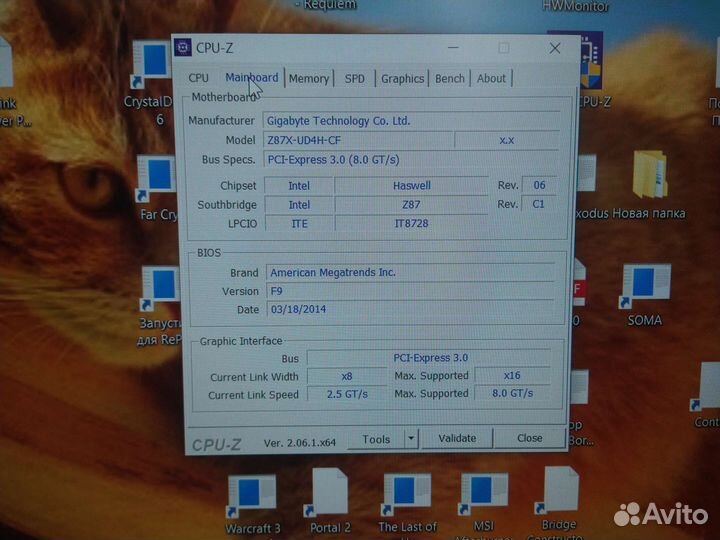The width and height of the screenshot is (720, 540).
Task: Expand the Tools dropdown arrow
Action: (x=411, y=439)
